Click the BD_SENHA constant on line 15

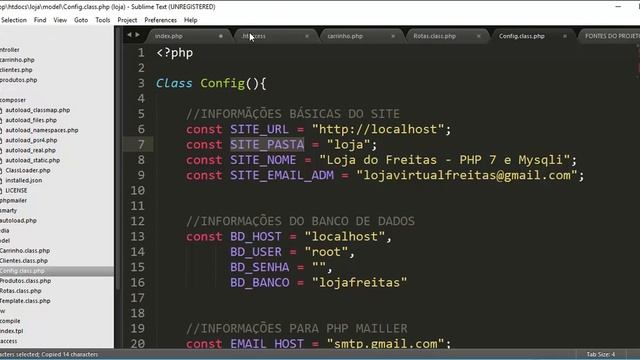click(260, 267)
